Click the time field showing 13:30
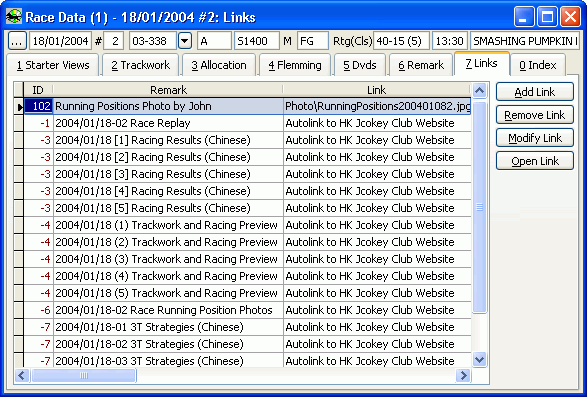587x397 pixels. coord(450,41)
